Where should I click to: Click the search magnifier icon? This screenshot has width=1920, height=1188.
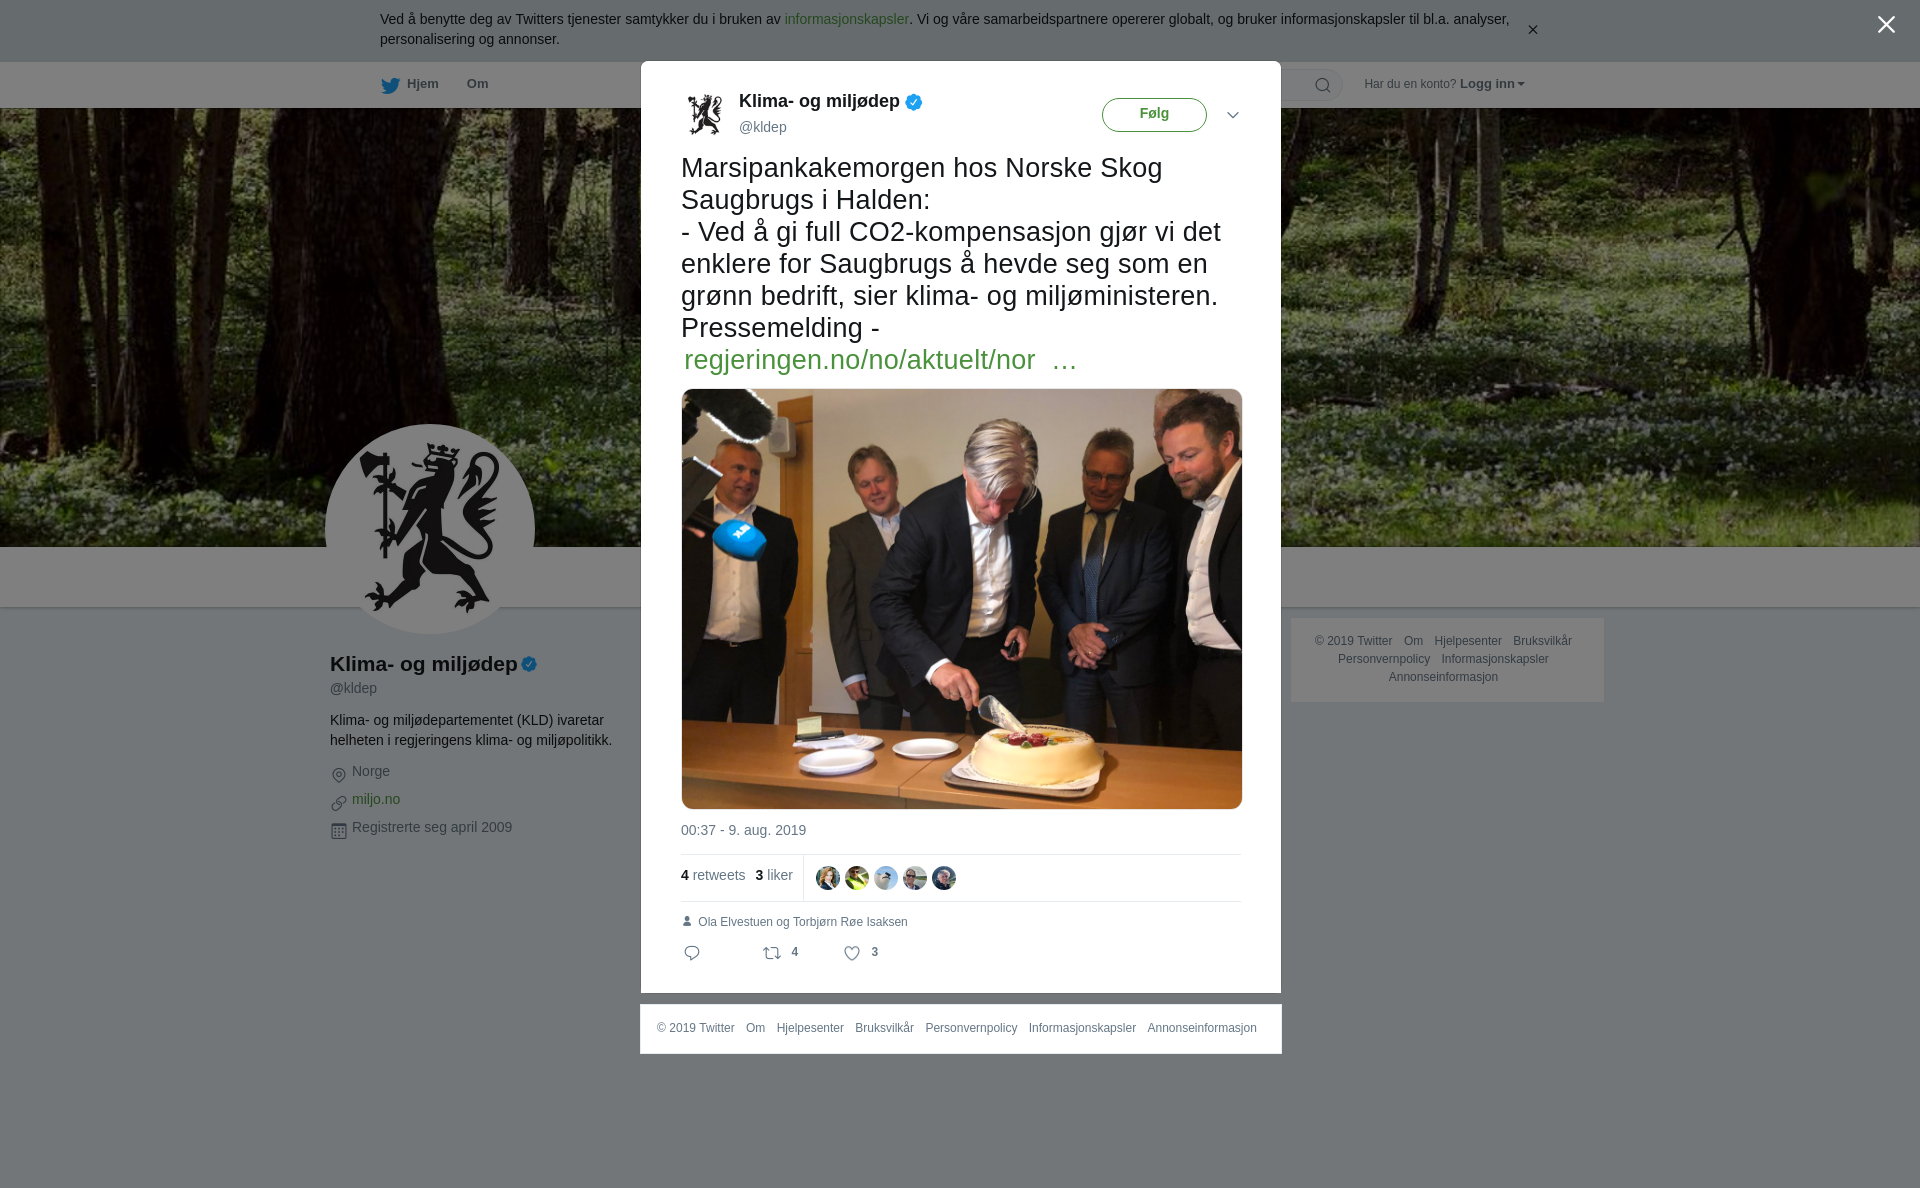(x=1323, y=85)
